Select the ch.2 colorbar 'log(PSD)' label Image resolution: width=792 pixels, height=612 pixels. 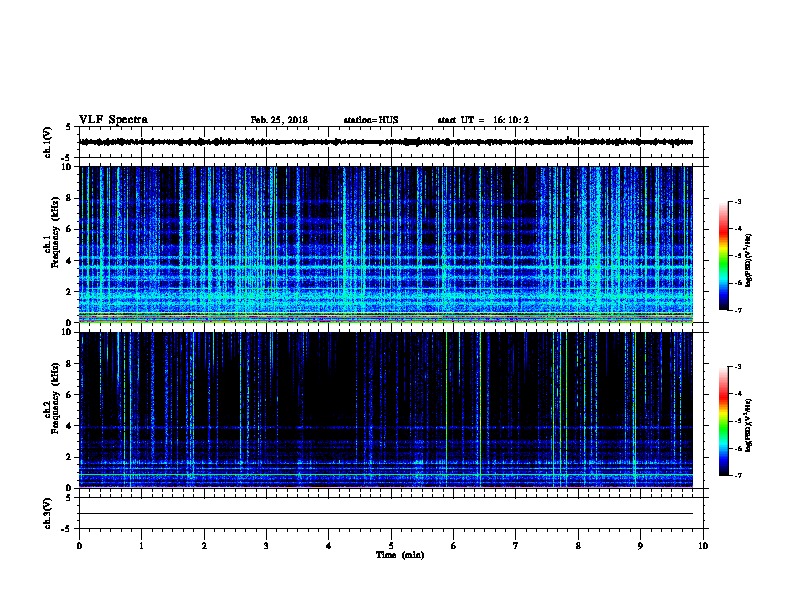[x=748, y=425]
